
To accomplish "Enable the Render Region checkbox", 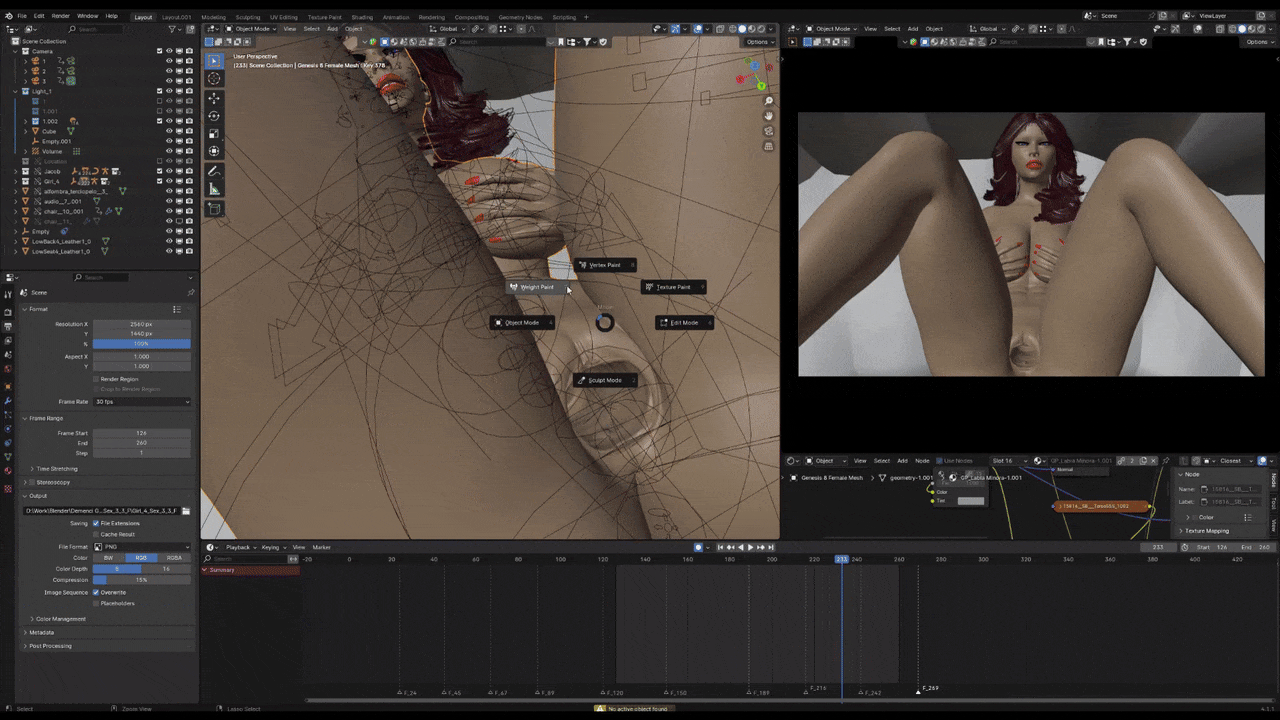I will 97,379.
